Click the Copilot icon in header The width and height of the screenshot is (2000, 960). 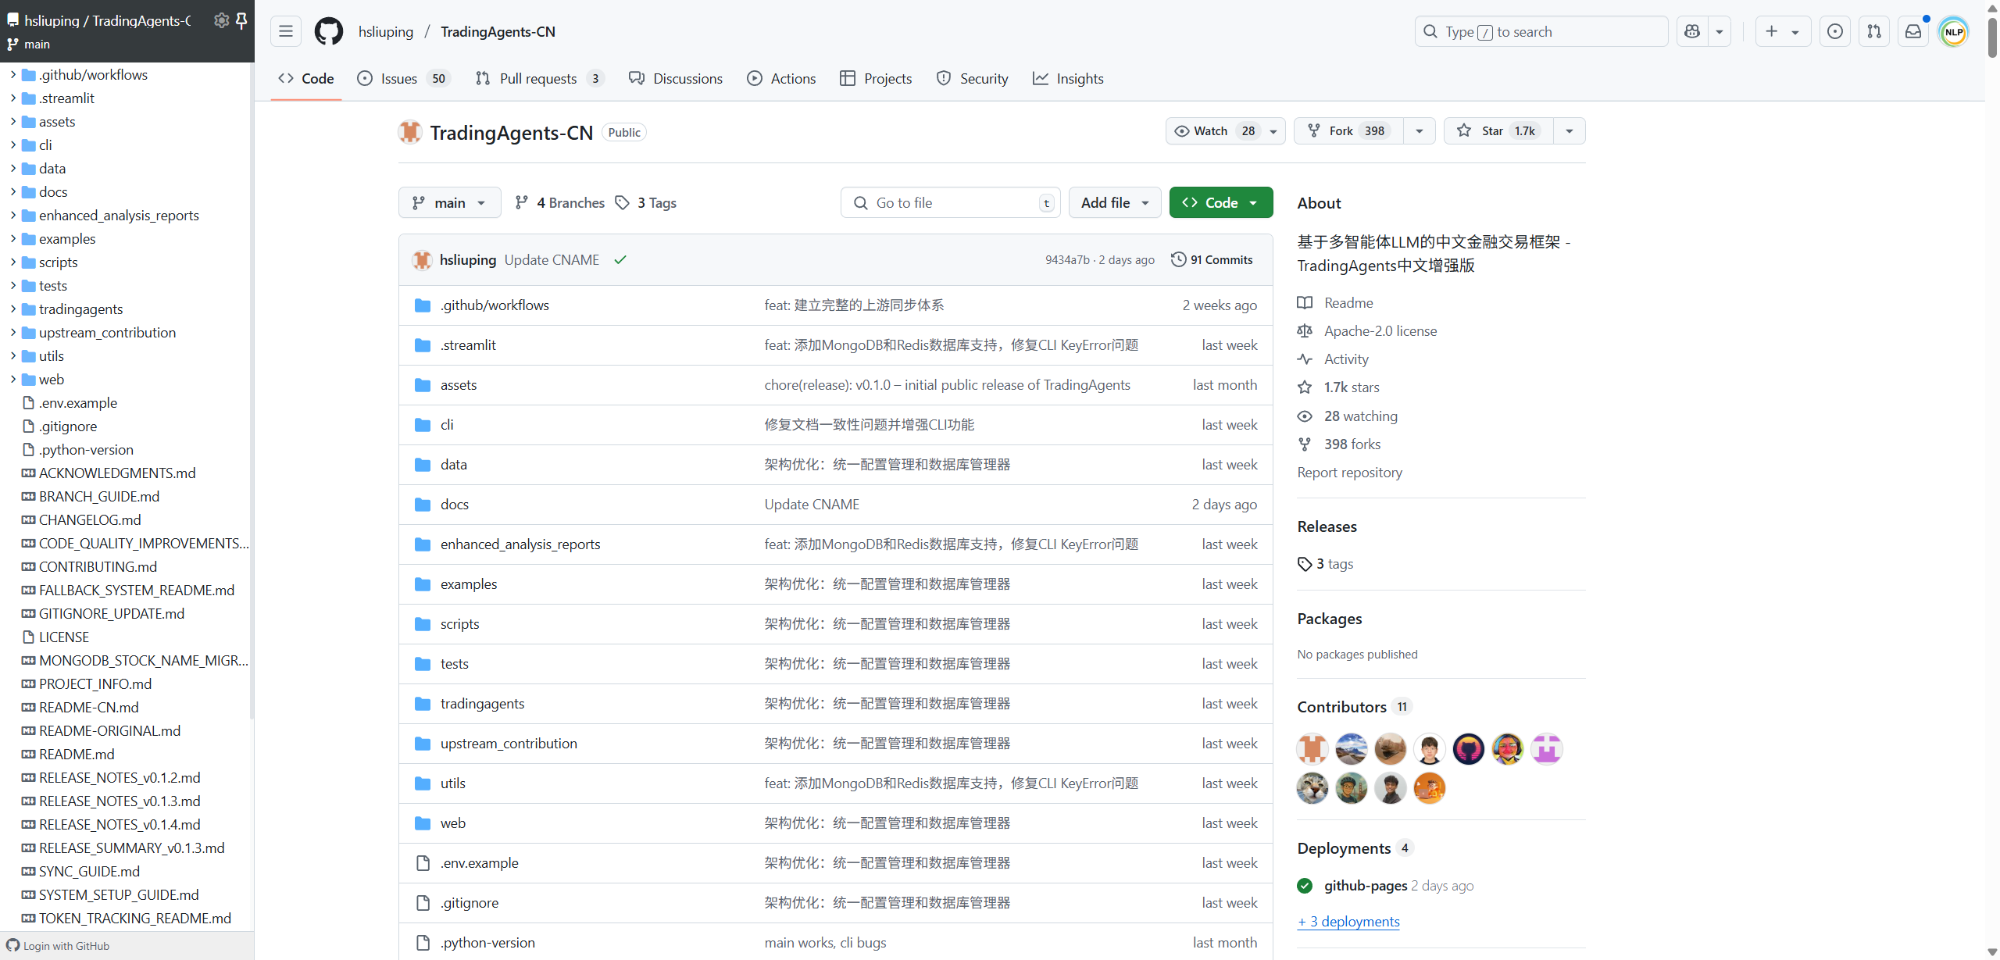tap(1692, 32)
